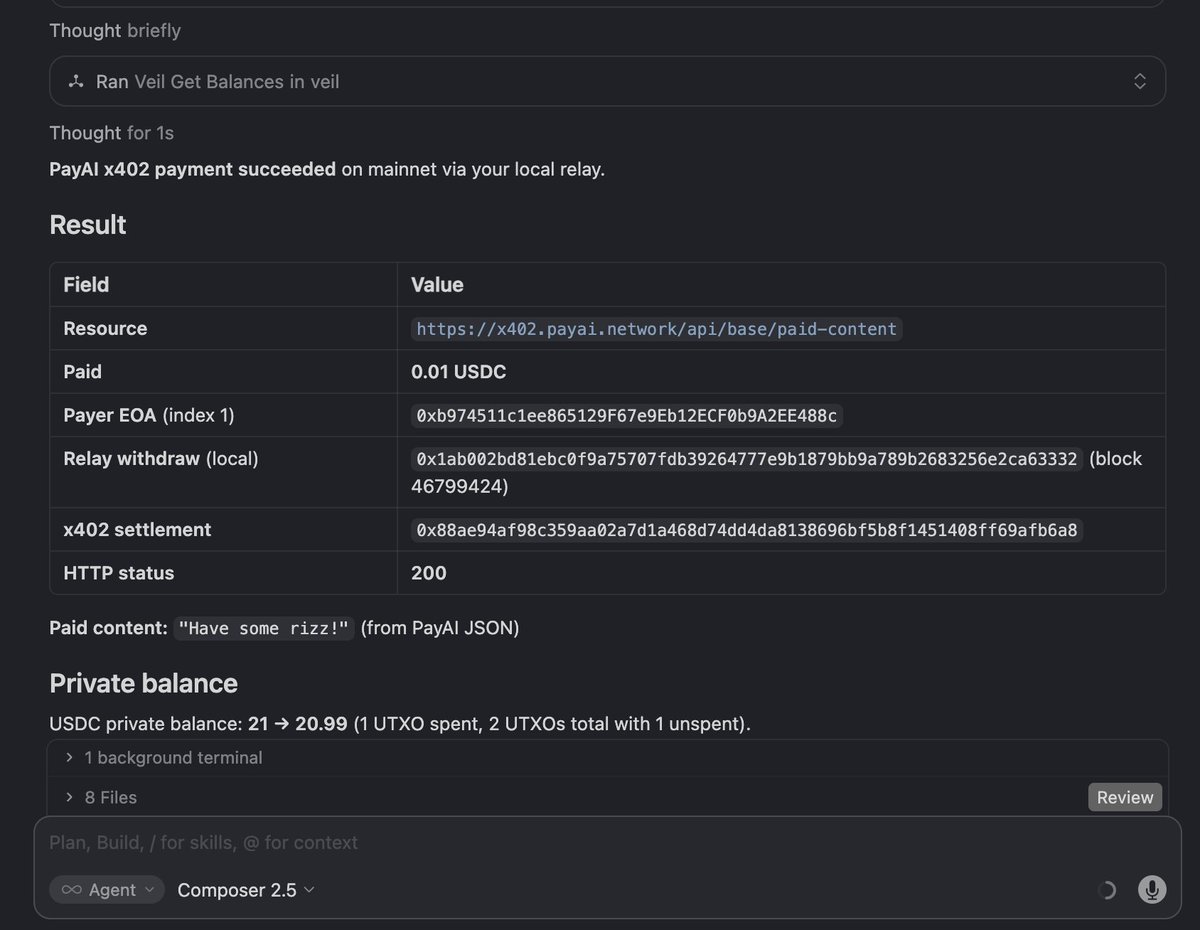Click the HTTP status row label
The width and height of the screenshot is (1200, 930).
(x=119, y=573)
